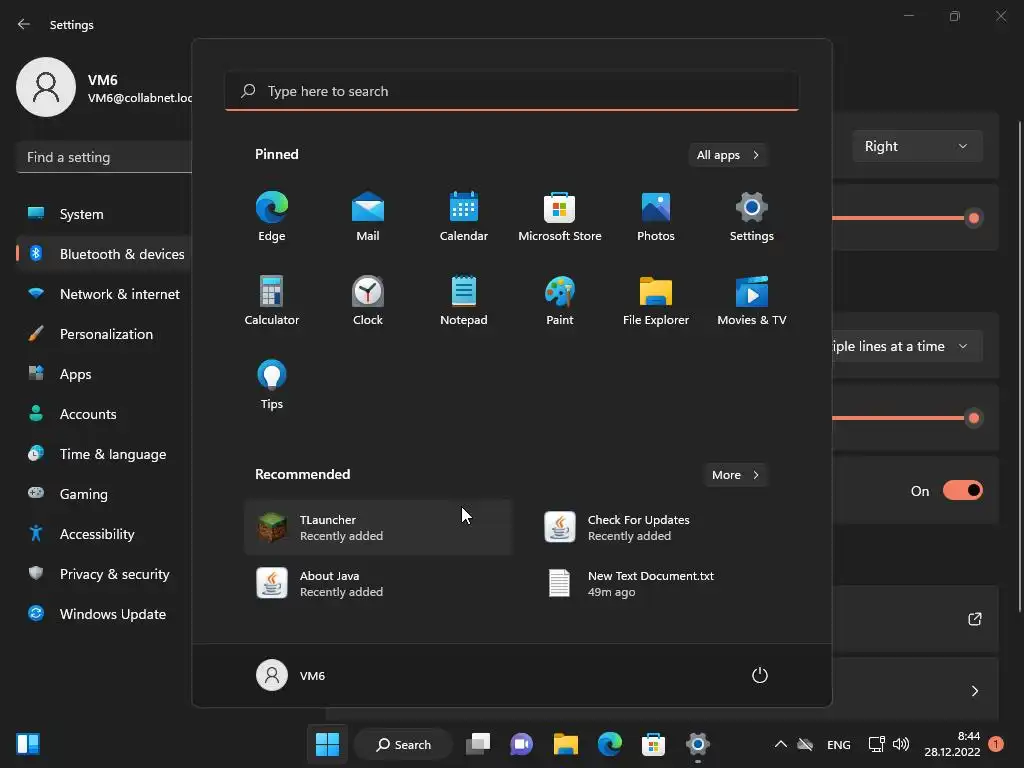Switch ENG input language indicator

[x=839, y=744]
